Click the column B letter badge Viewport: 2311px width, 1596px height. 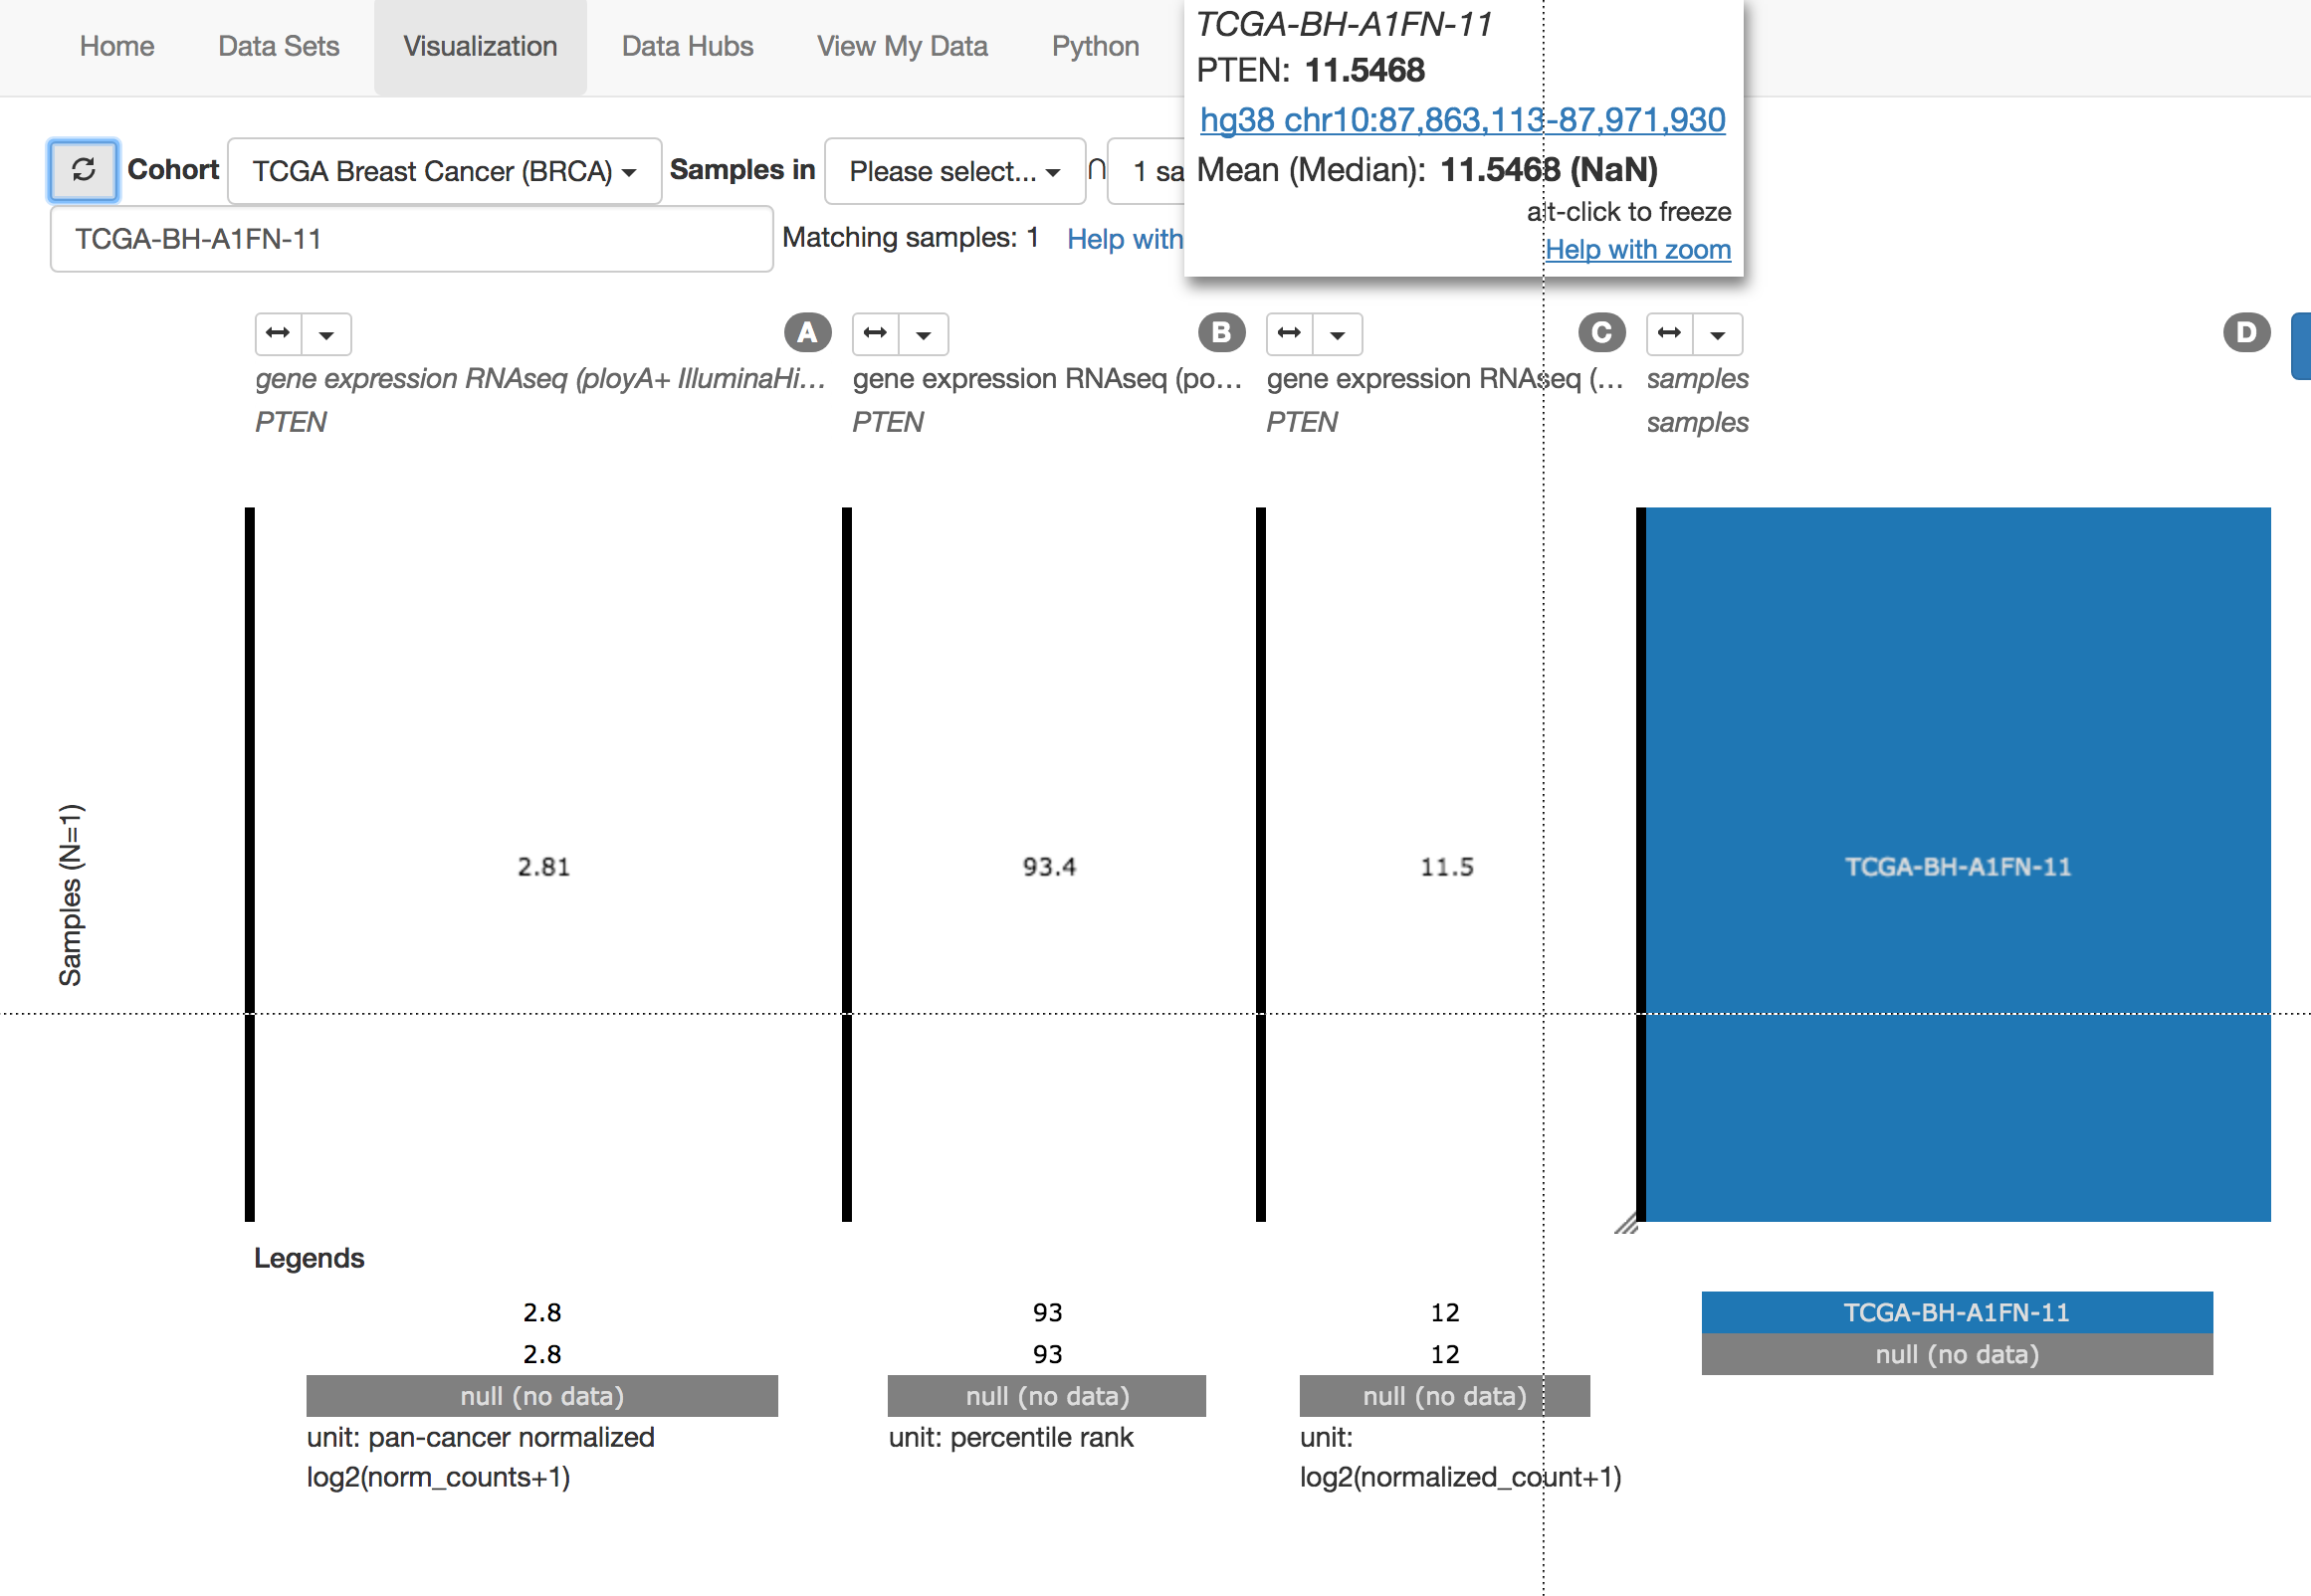click(x=1222, y=333)
